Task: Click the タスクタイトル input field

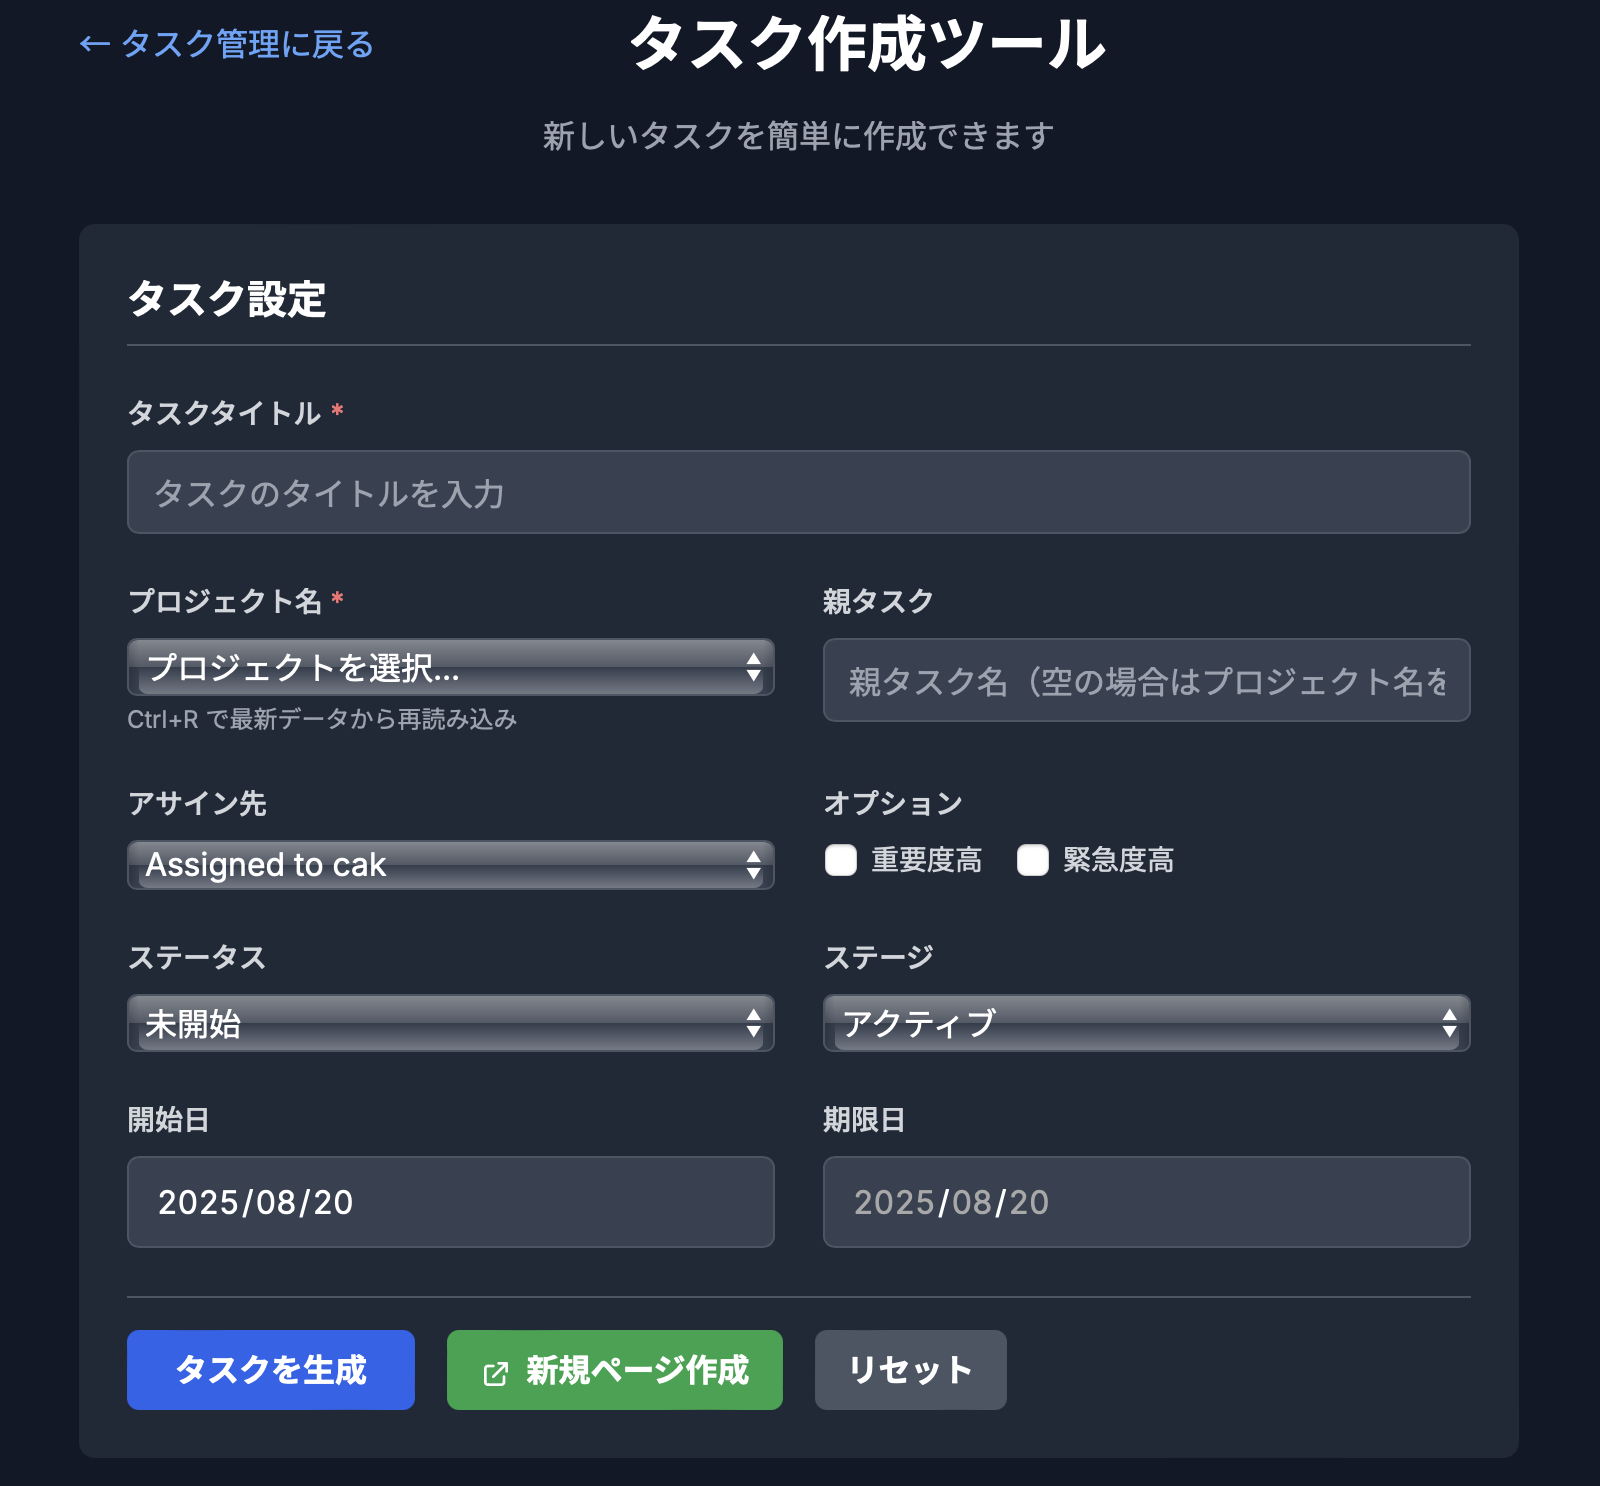Action: pos(798,492)
